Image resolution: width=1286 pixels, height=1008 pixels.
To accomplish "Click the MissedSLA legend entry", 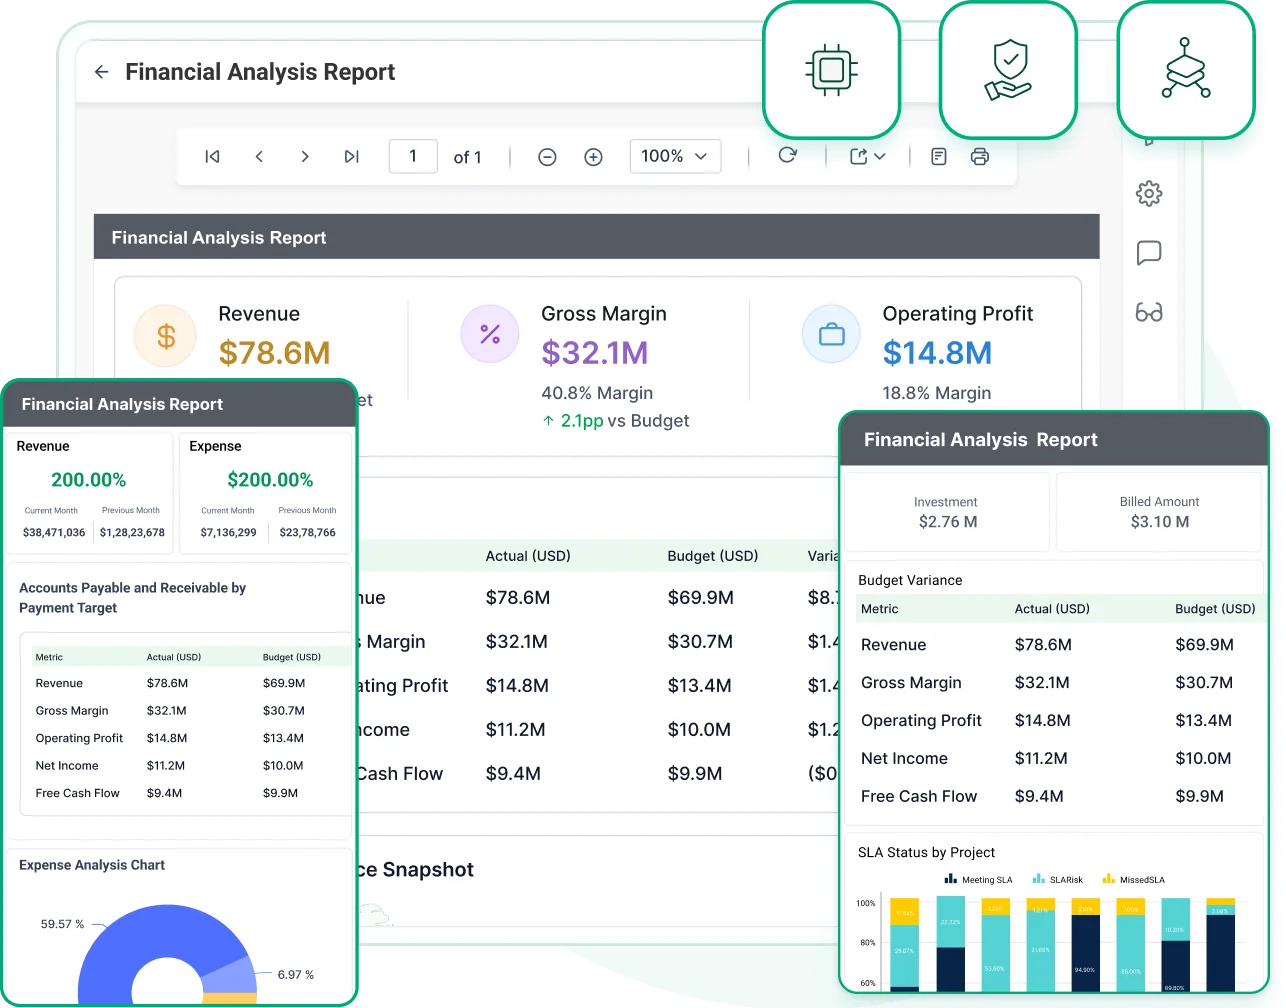I will [x=1134, y=880].
